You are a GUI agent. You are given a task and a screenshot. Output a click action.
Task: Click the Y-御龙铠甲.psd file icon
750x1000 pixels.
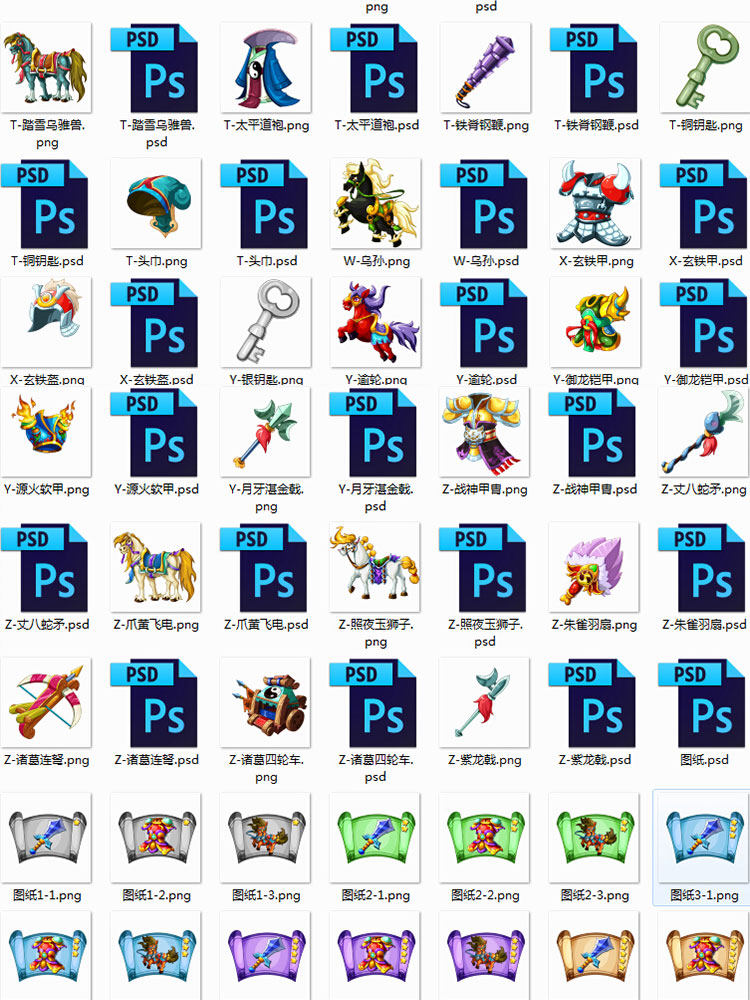pyautogui.click(x=703, y=322)
